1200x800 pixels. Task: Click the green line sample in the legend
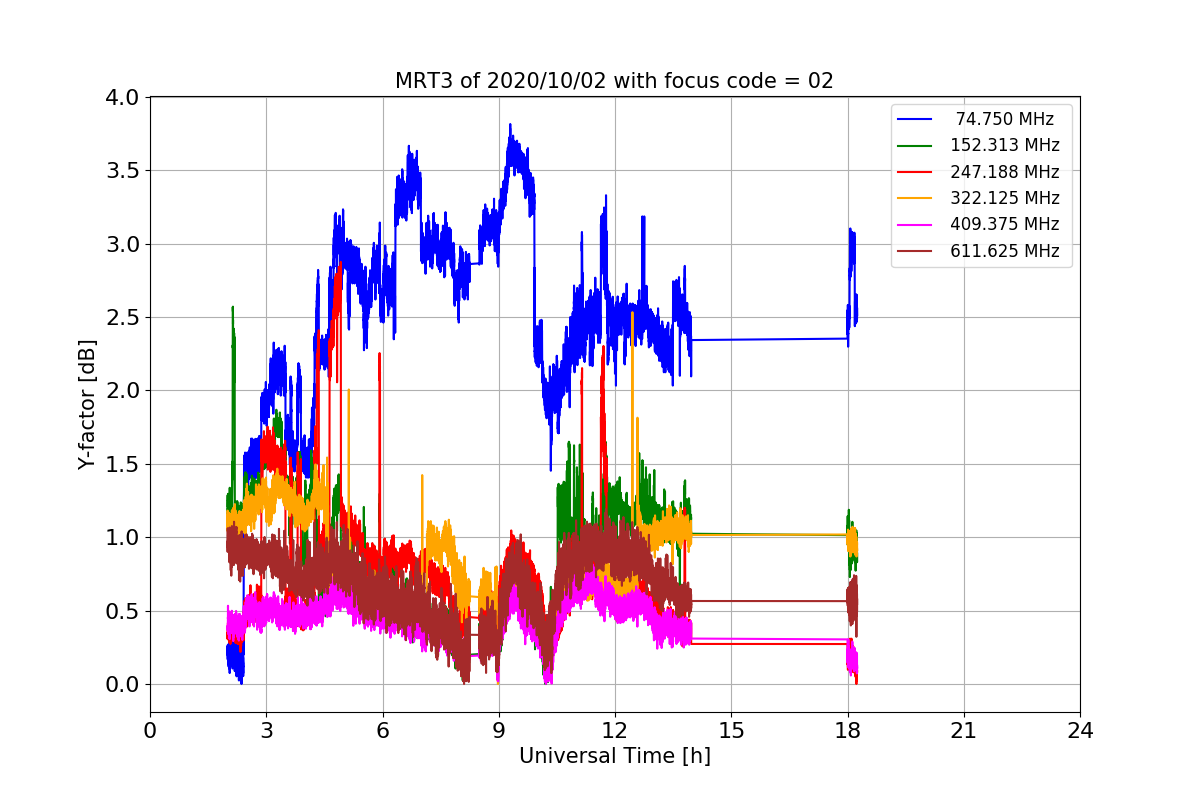pyautogui.click(x=916, y=145)
